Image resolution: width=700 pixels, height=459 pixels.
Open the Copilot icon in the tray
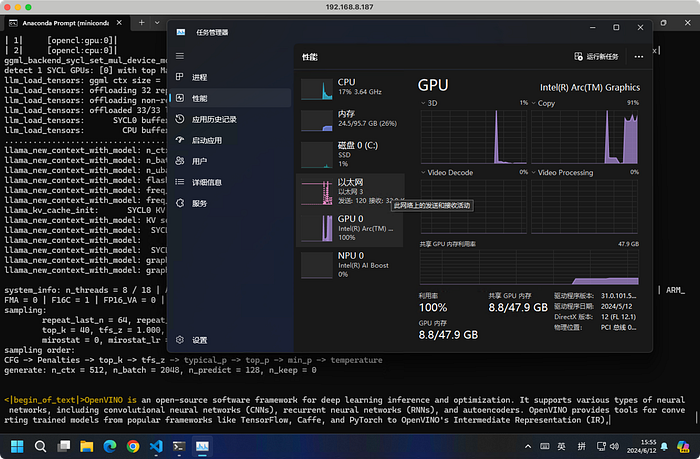tap(683, 446)
